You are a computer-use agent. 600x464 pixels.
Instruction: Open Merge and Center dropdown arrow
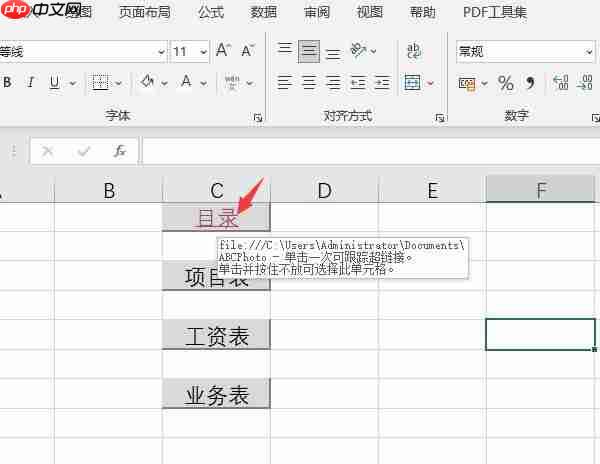pos(430,83)
